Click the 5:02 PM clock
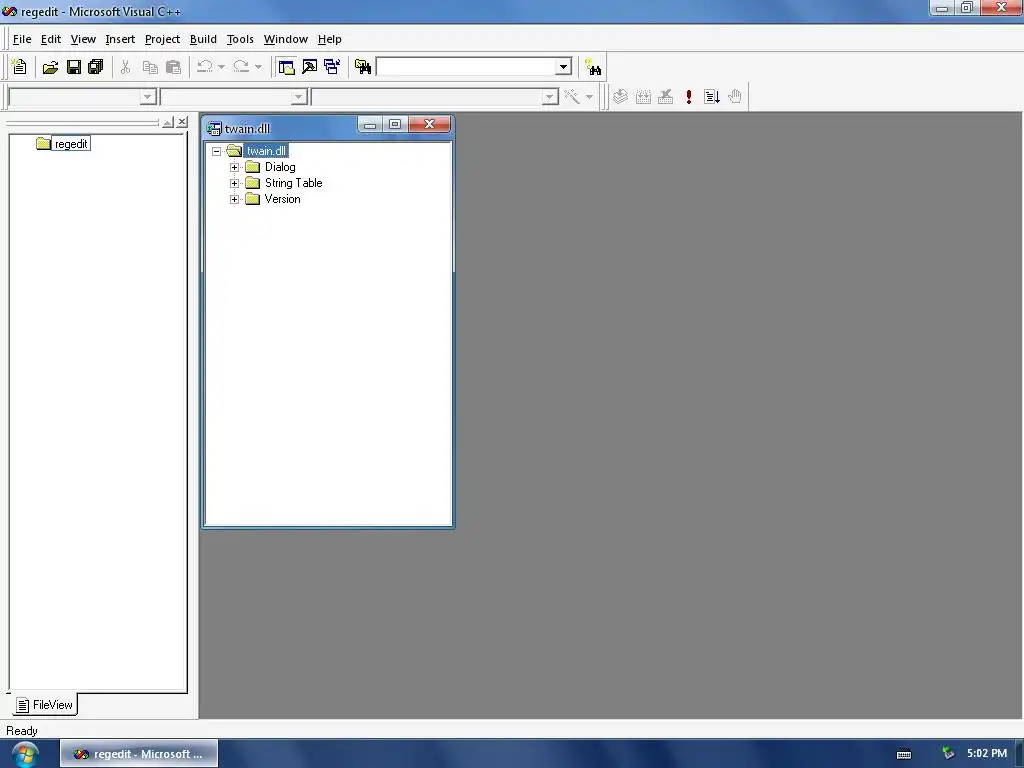Viewport: 1024px width, 768px height. tap(987, 753)
